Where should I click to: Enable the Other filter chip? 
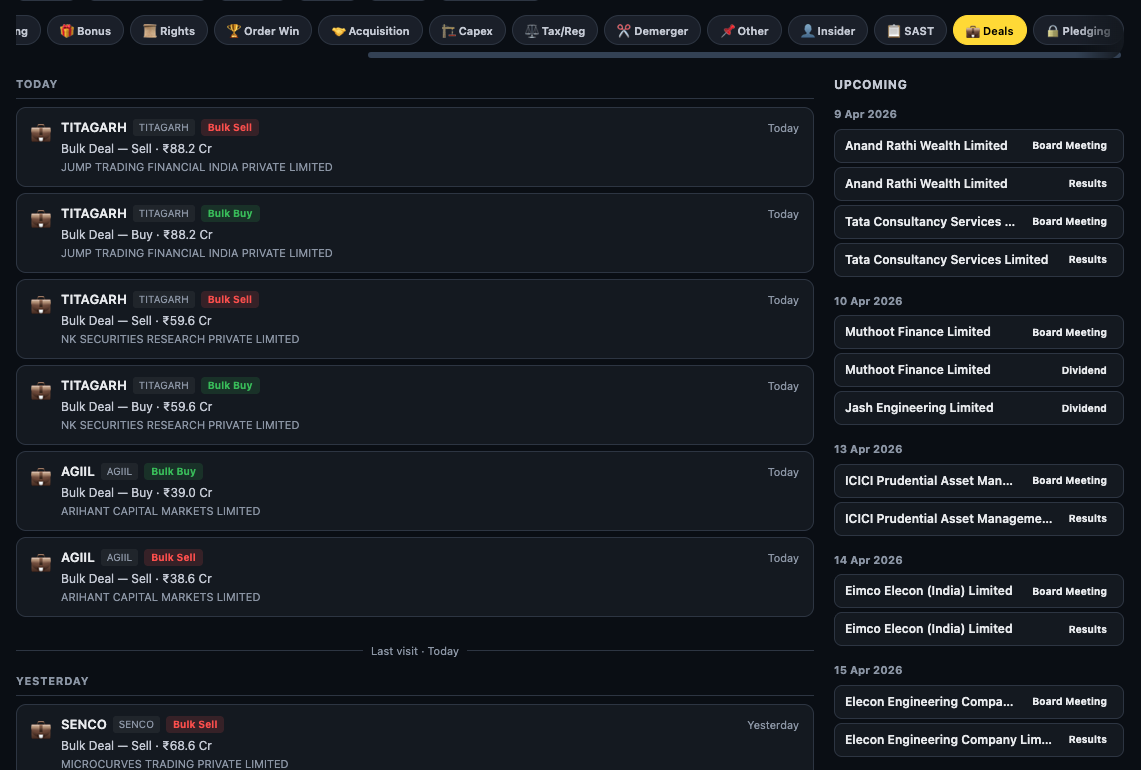coord(744,30)
